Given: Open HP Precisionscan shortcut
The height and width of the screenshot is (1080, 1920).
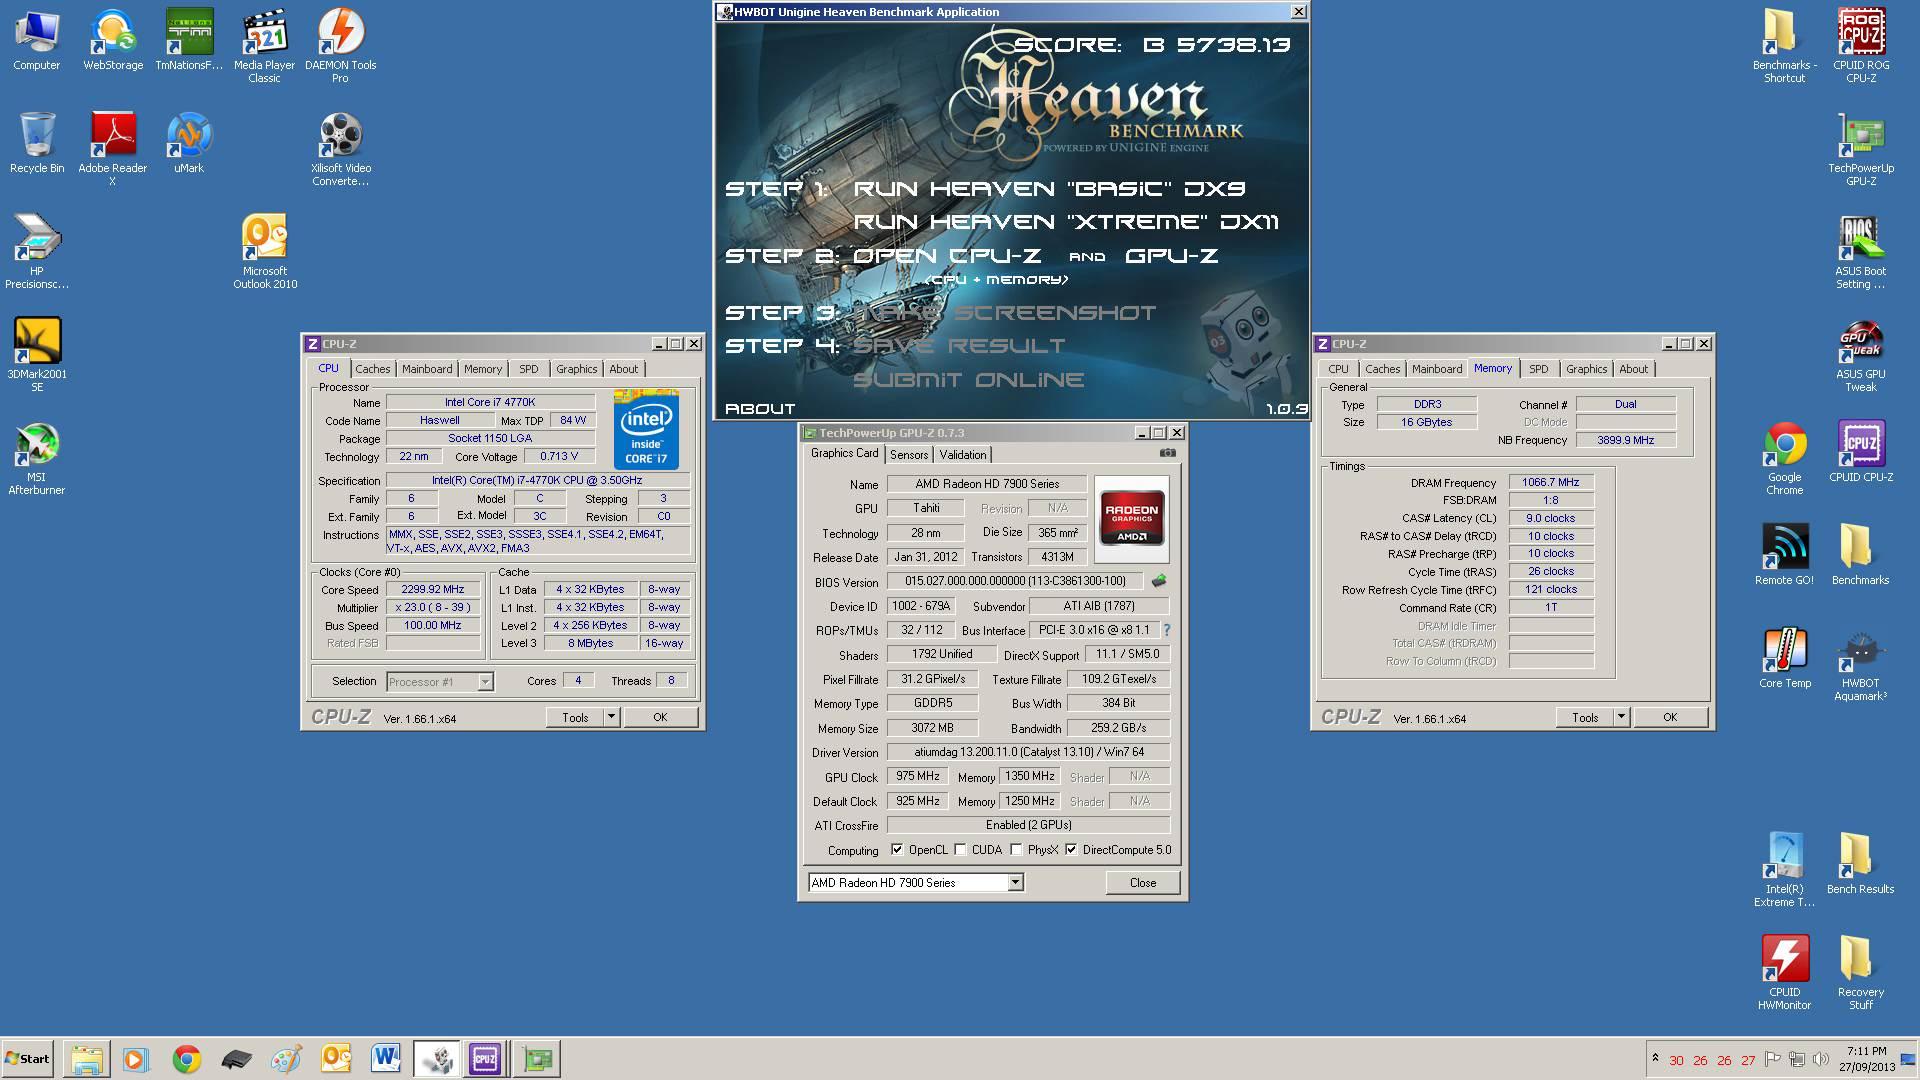Looking at the screenshot, I should point(36,252).
